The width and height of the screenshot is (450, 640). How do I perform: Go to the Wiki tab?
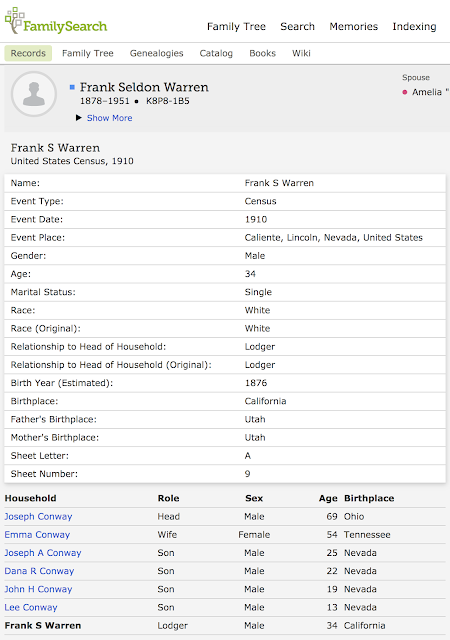tap(301, 53)
